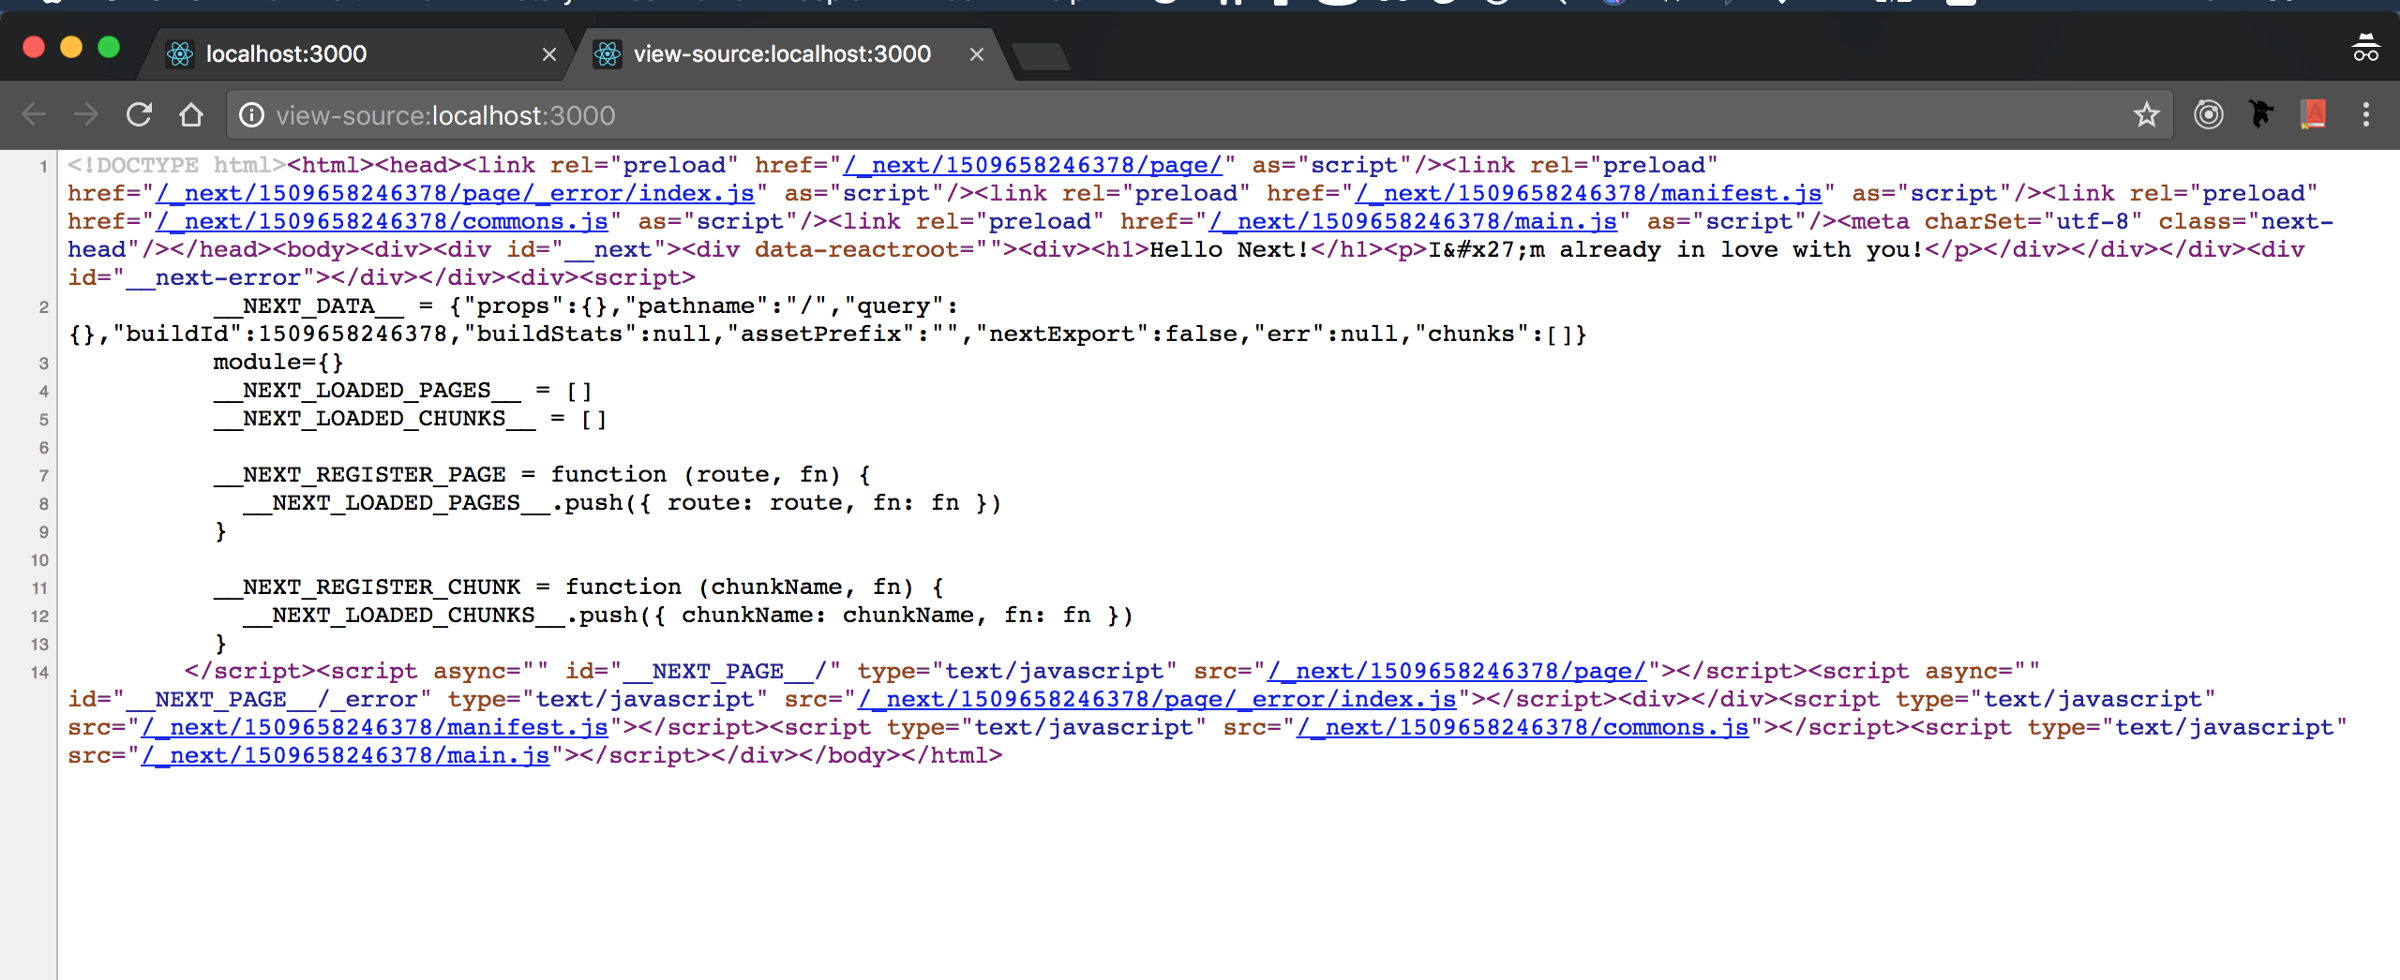Click the incognito indicator icon

[2365, 48]
